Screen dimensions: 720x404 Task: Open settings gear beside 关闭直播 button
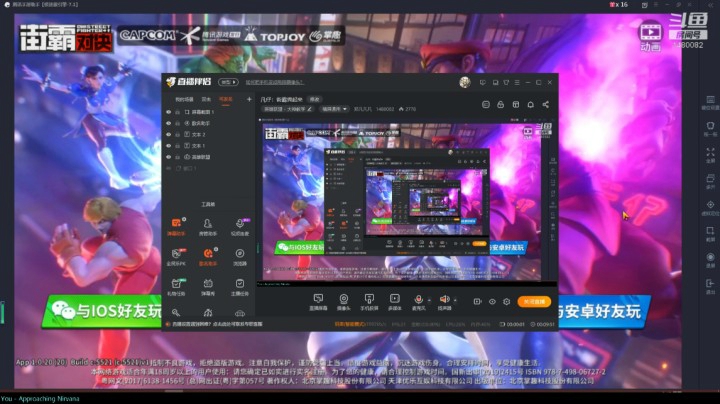coord(506,302)
